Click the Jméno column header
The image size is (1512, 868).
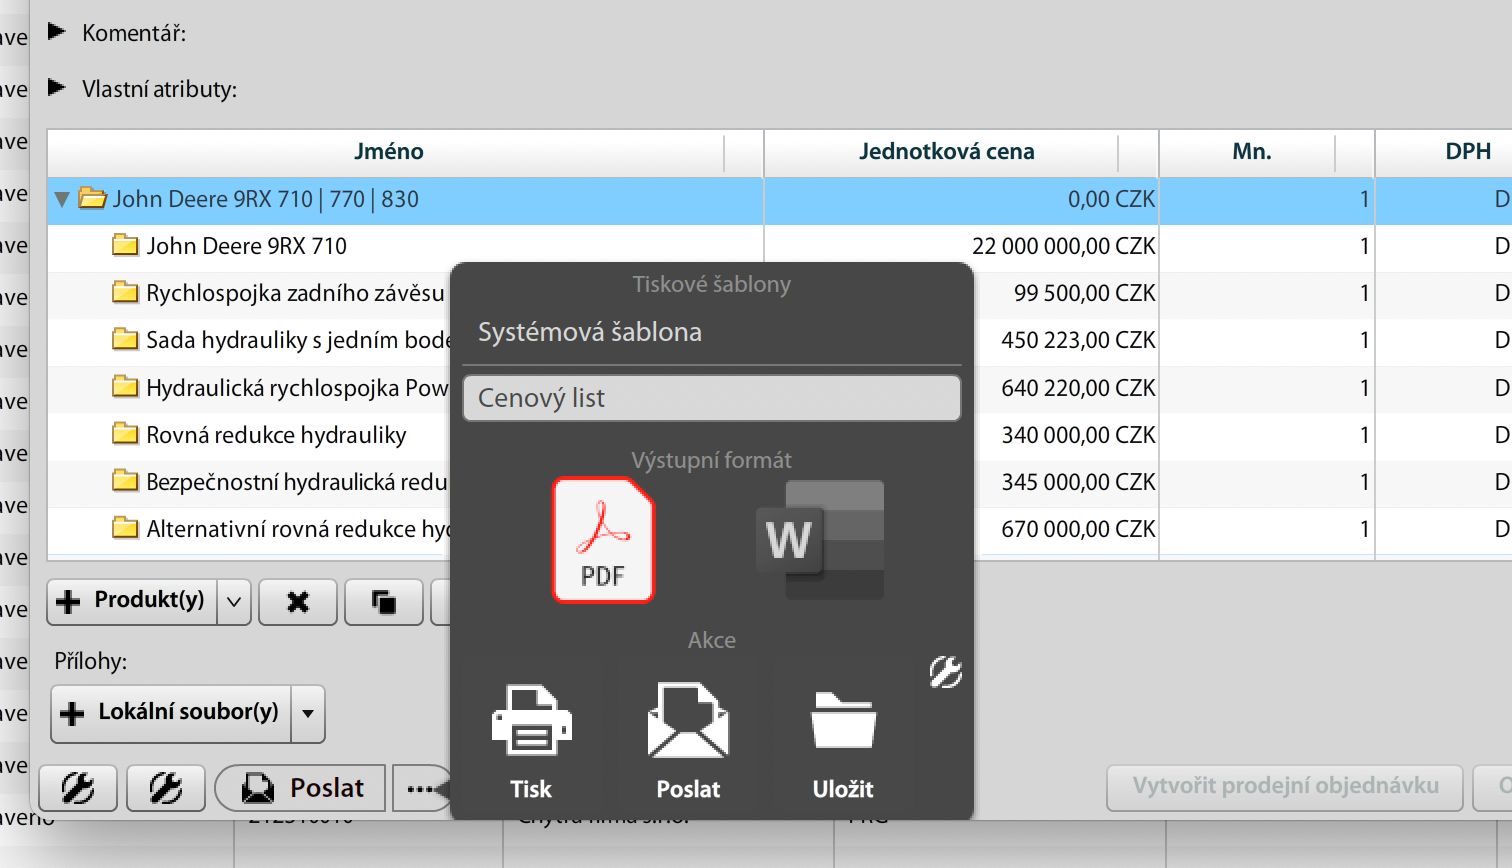point(388,152)
